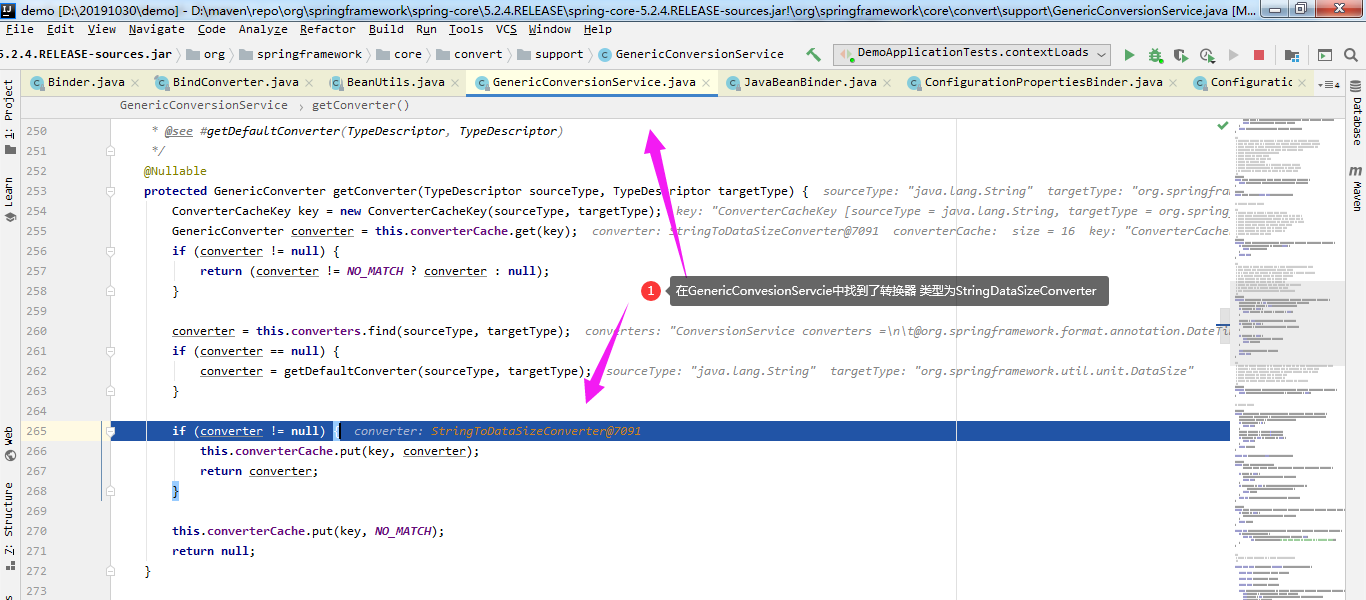Collapse the if block fold at line 261
The width and height of the screenshot is (1366, 600).
pos(112,351)
